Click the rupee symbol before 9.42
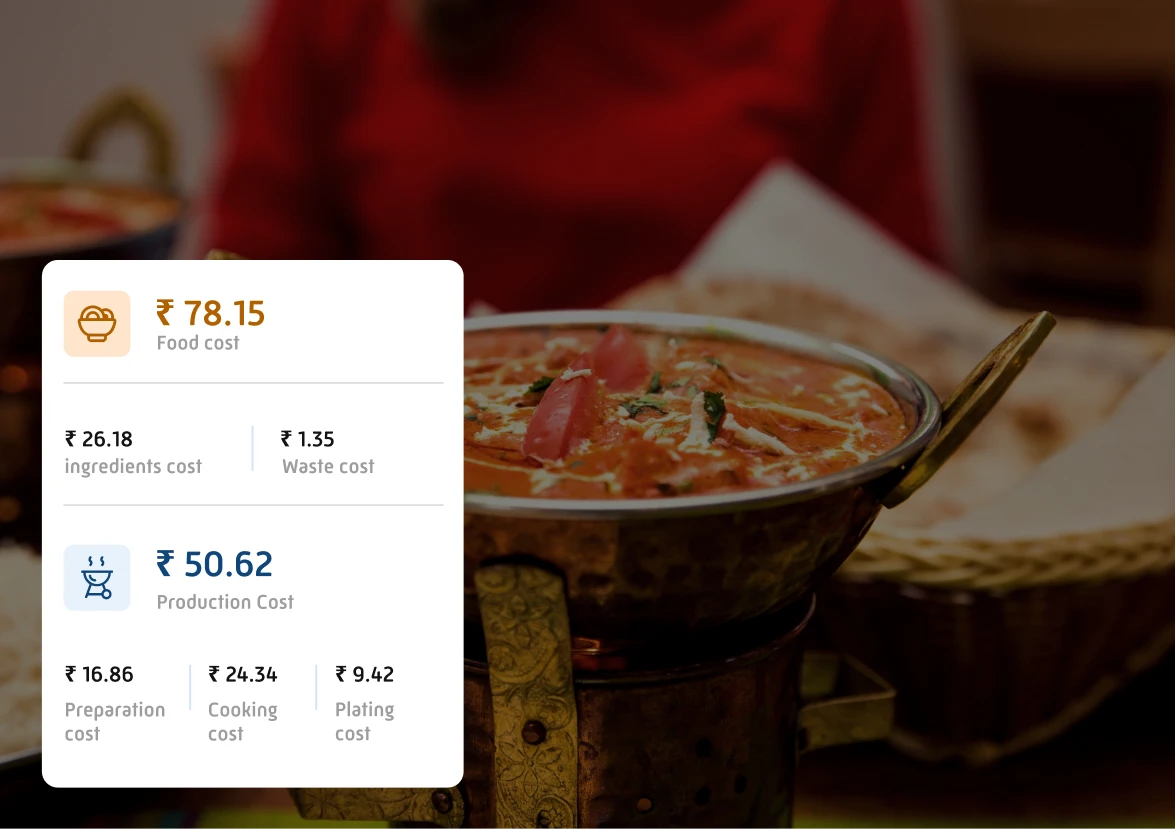 [340, 674]
